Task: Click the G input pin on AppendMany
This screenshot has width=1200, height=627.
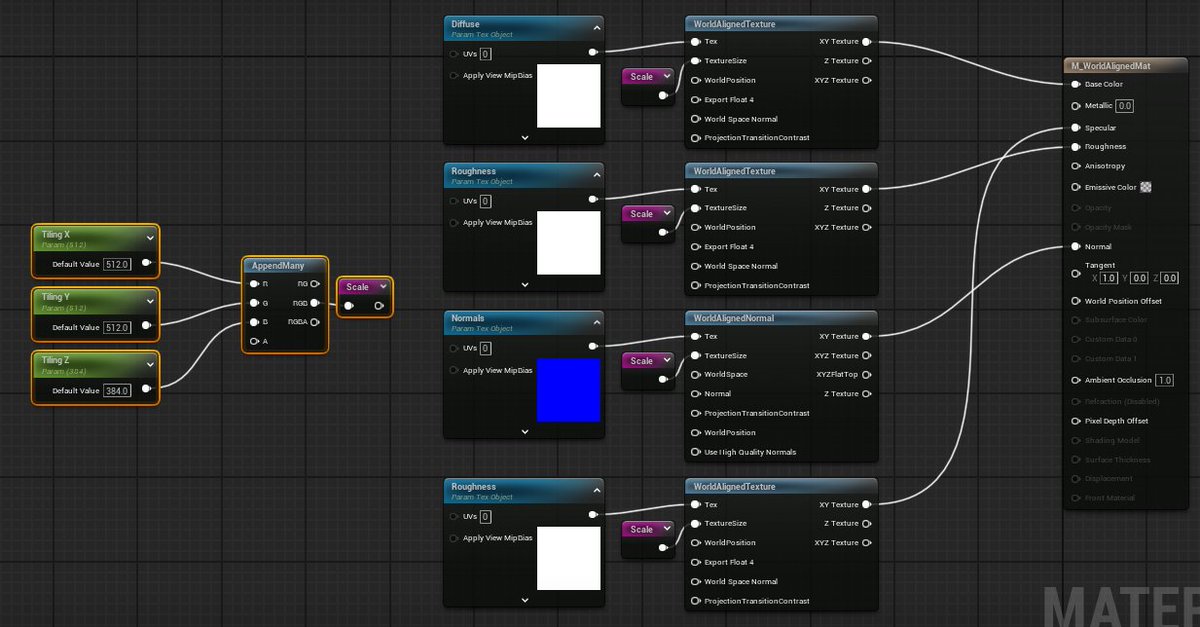Action: 255,303
